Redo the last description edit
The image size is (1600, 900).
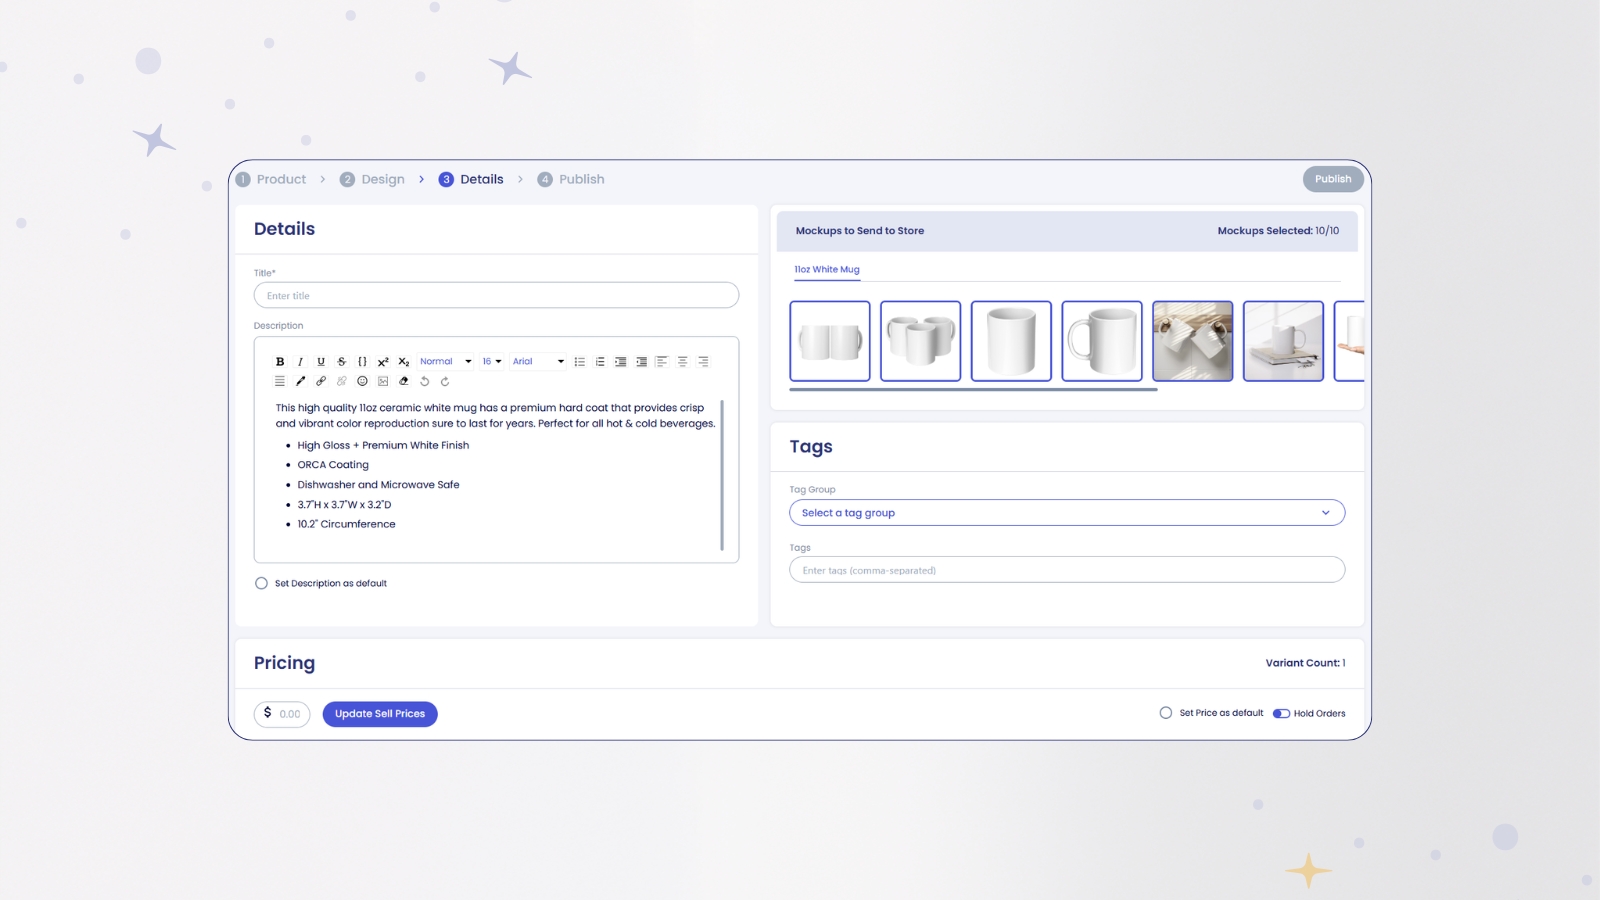(x=445, y=381)
